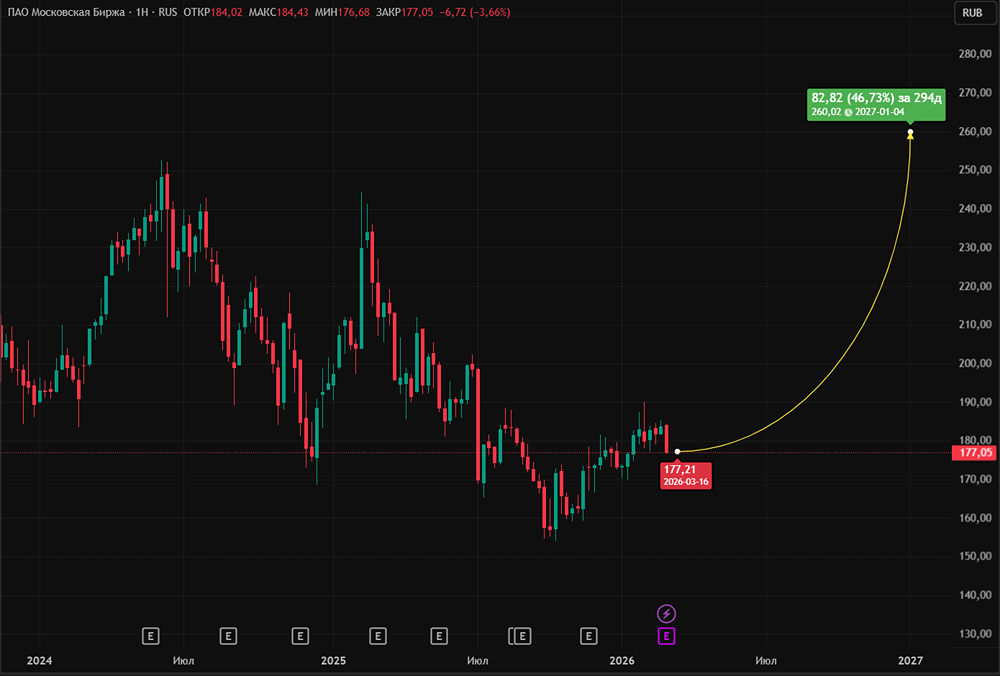Click the МАКС 184,43 high value

tap(278, 12)
